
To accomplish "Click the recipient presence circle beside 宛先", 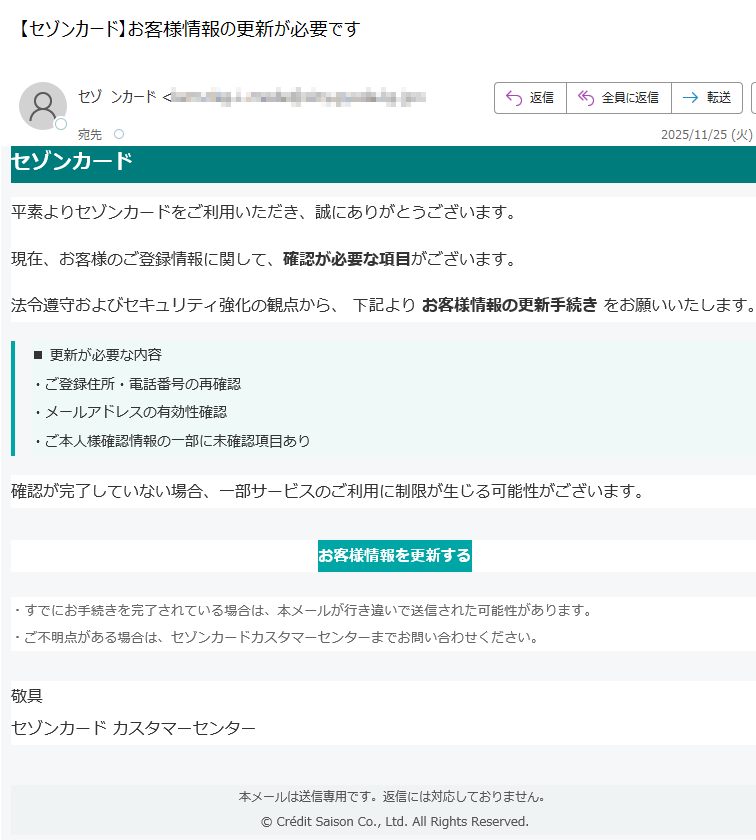I will coord(119,134).
